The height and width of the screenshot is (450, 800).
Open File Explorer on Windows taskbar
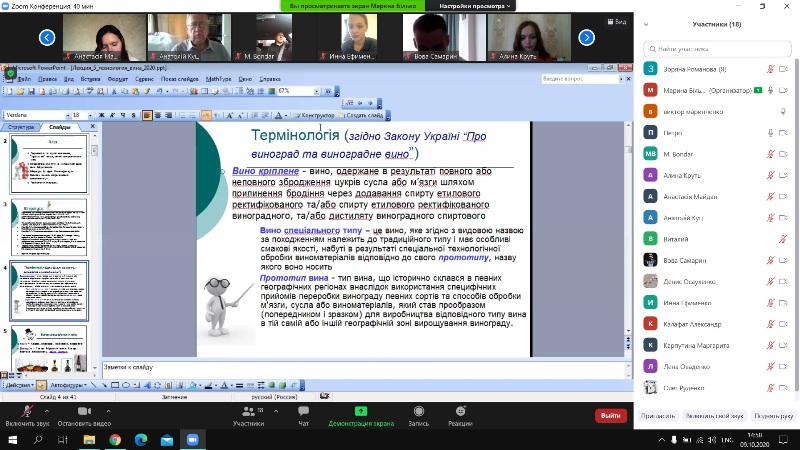[x=89, y=439]
